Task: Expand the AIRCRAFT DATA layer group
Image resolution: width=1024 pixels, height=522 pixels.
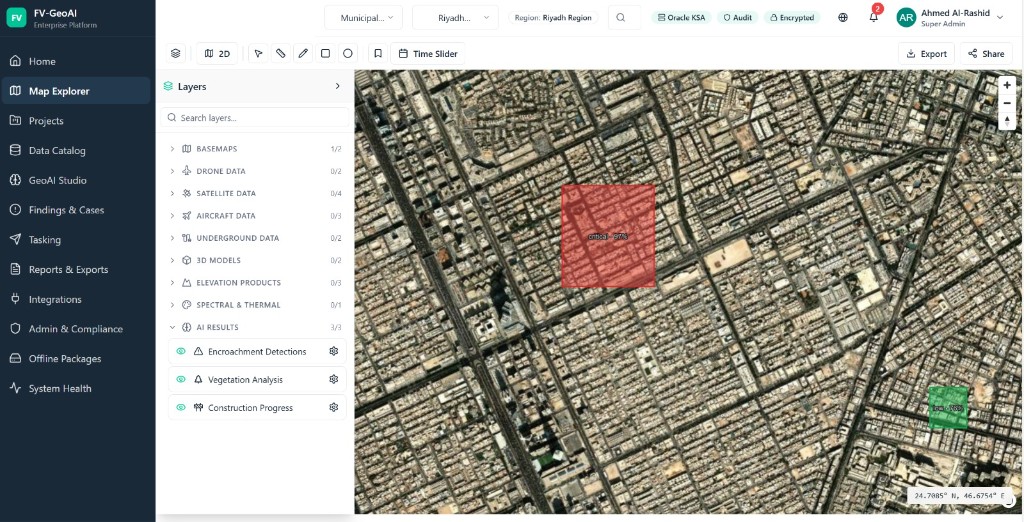Action: (x=172, y=216)
